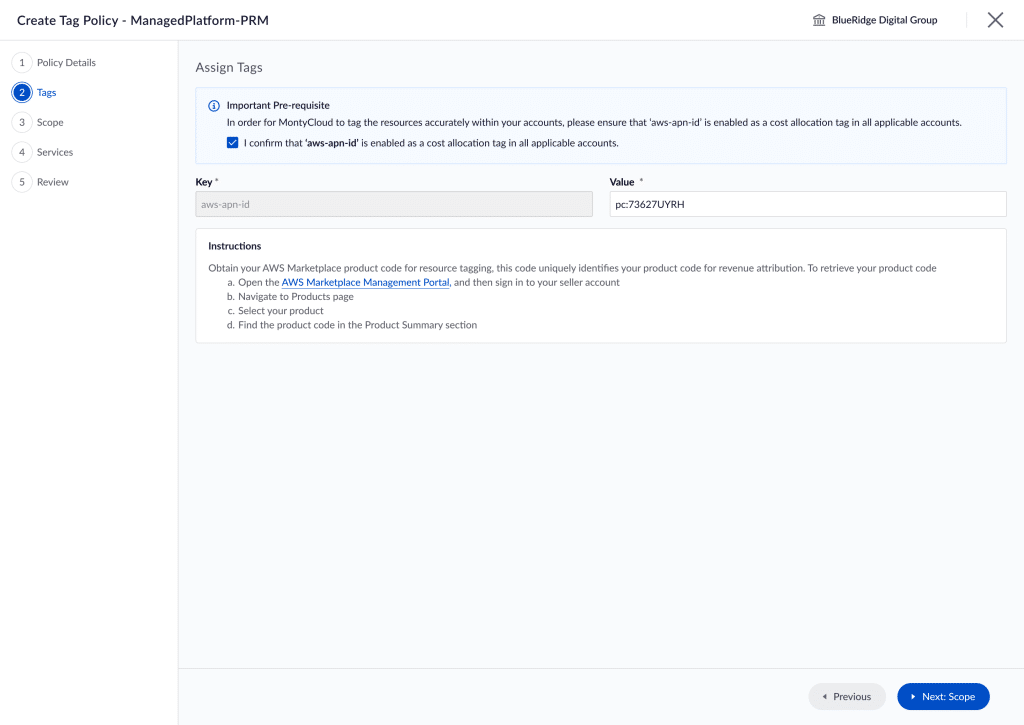
Task: Click the organization building icon
Action: click(819, 20)
